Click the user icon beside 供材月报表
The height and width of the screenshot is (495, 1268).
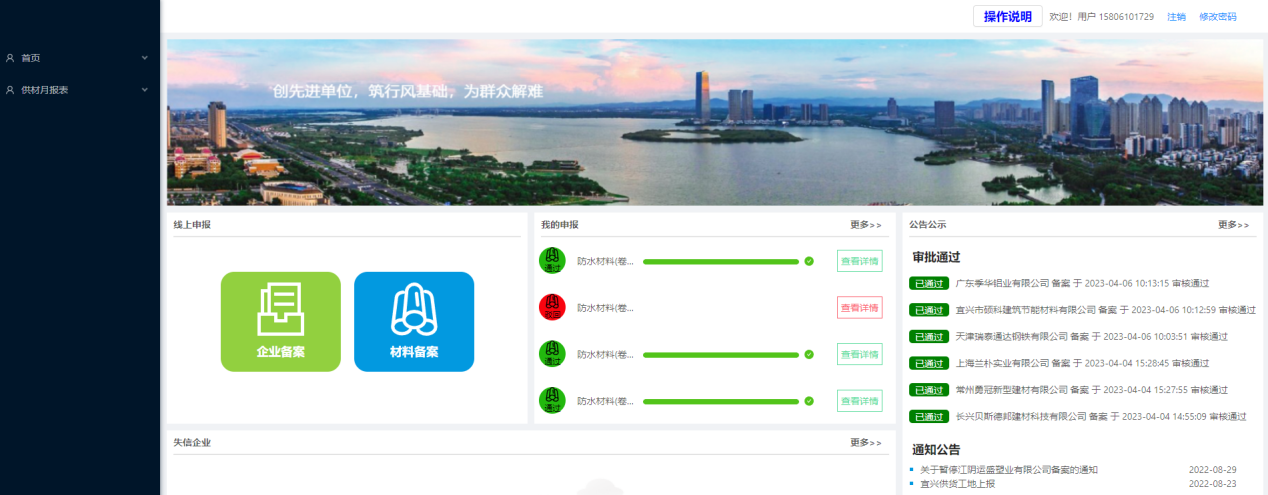coord(10,90)
